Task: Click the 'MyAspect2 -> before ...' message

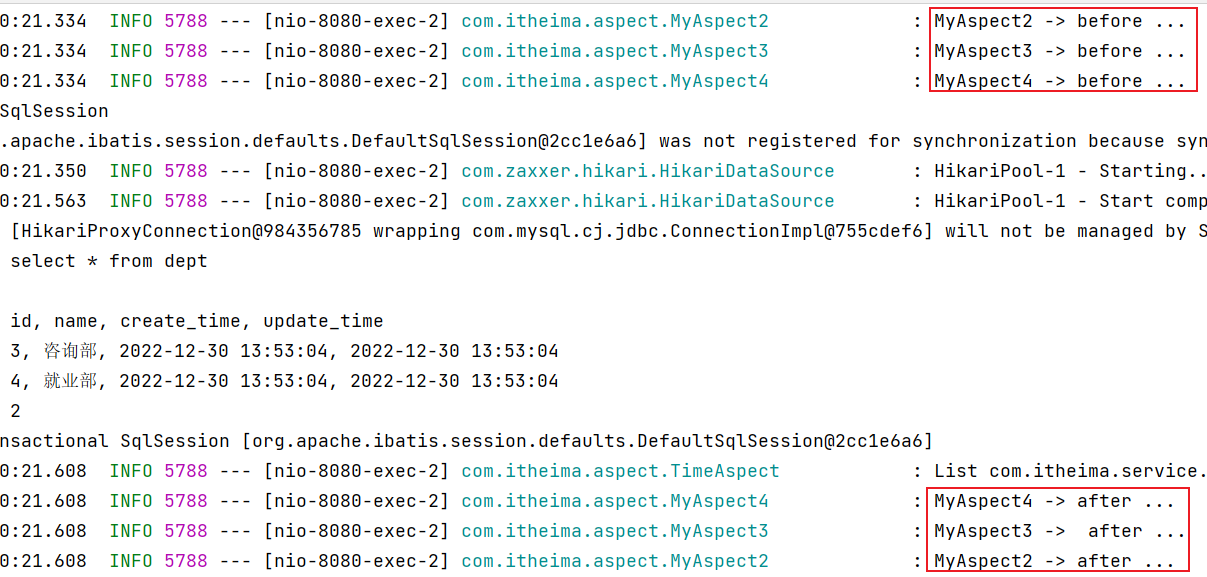Action: click(x=1060, y=21)
